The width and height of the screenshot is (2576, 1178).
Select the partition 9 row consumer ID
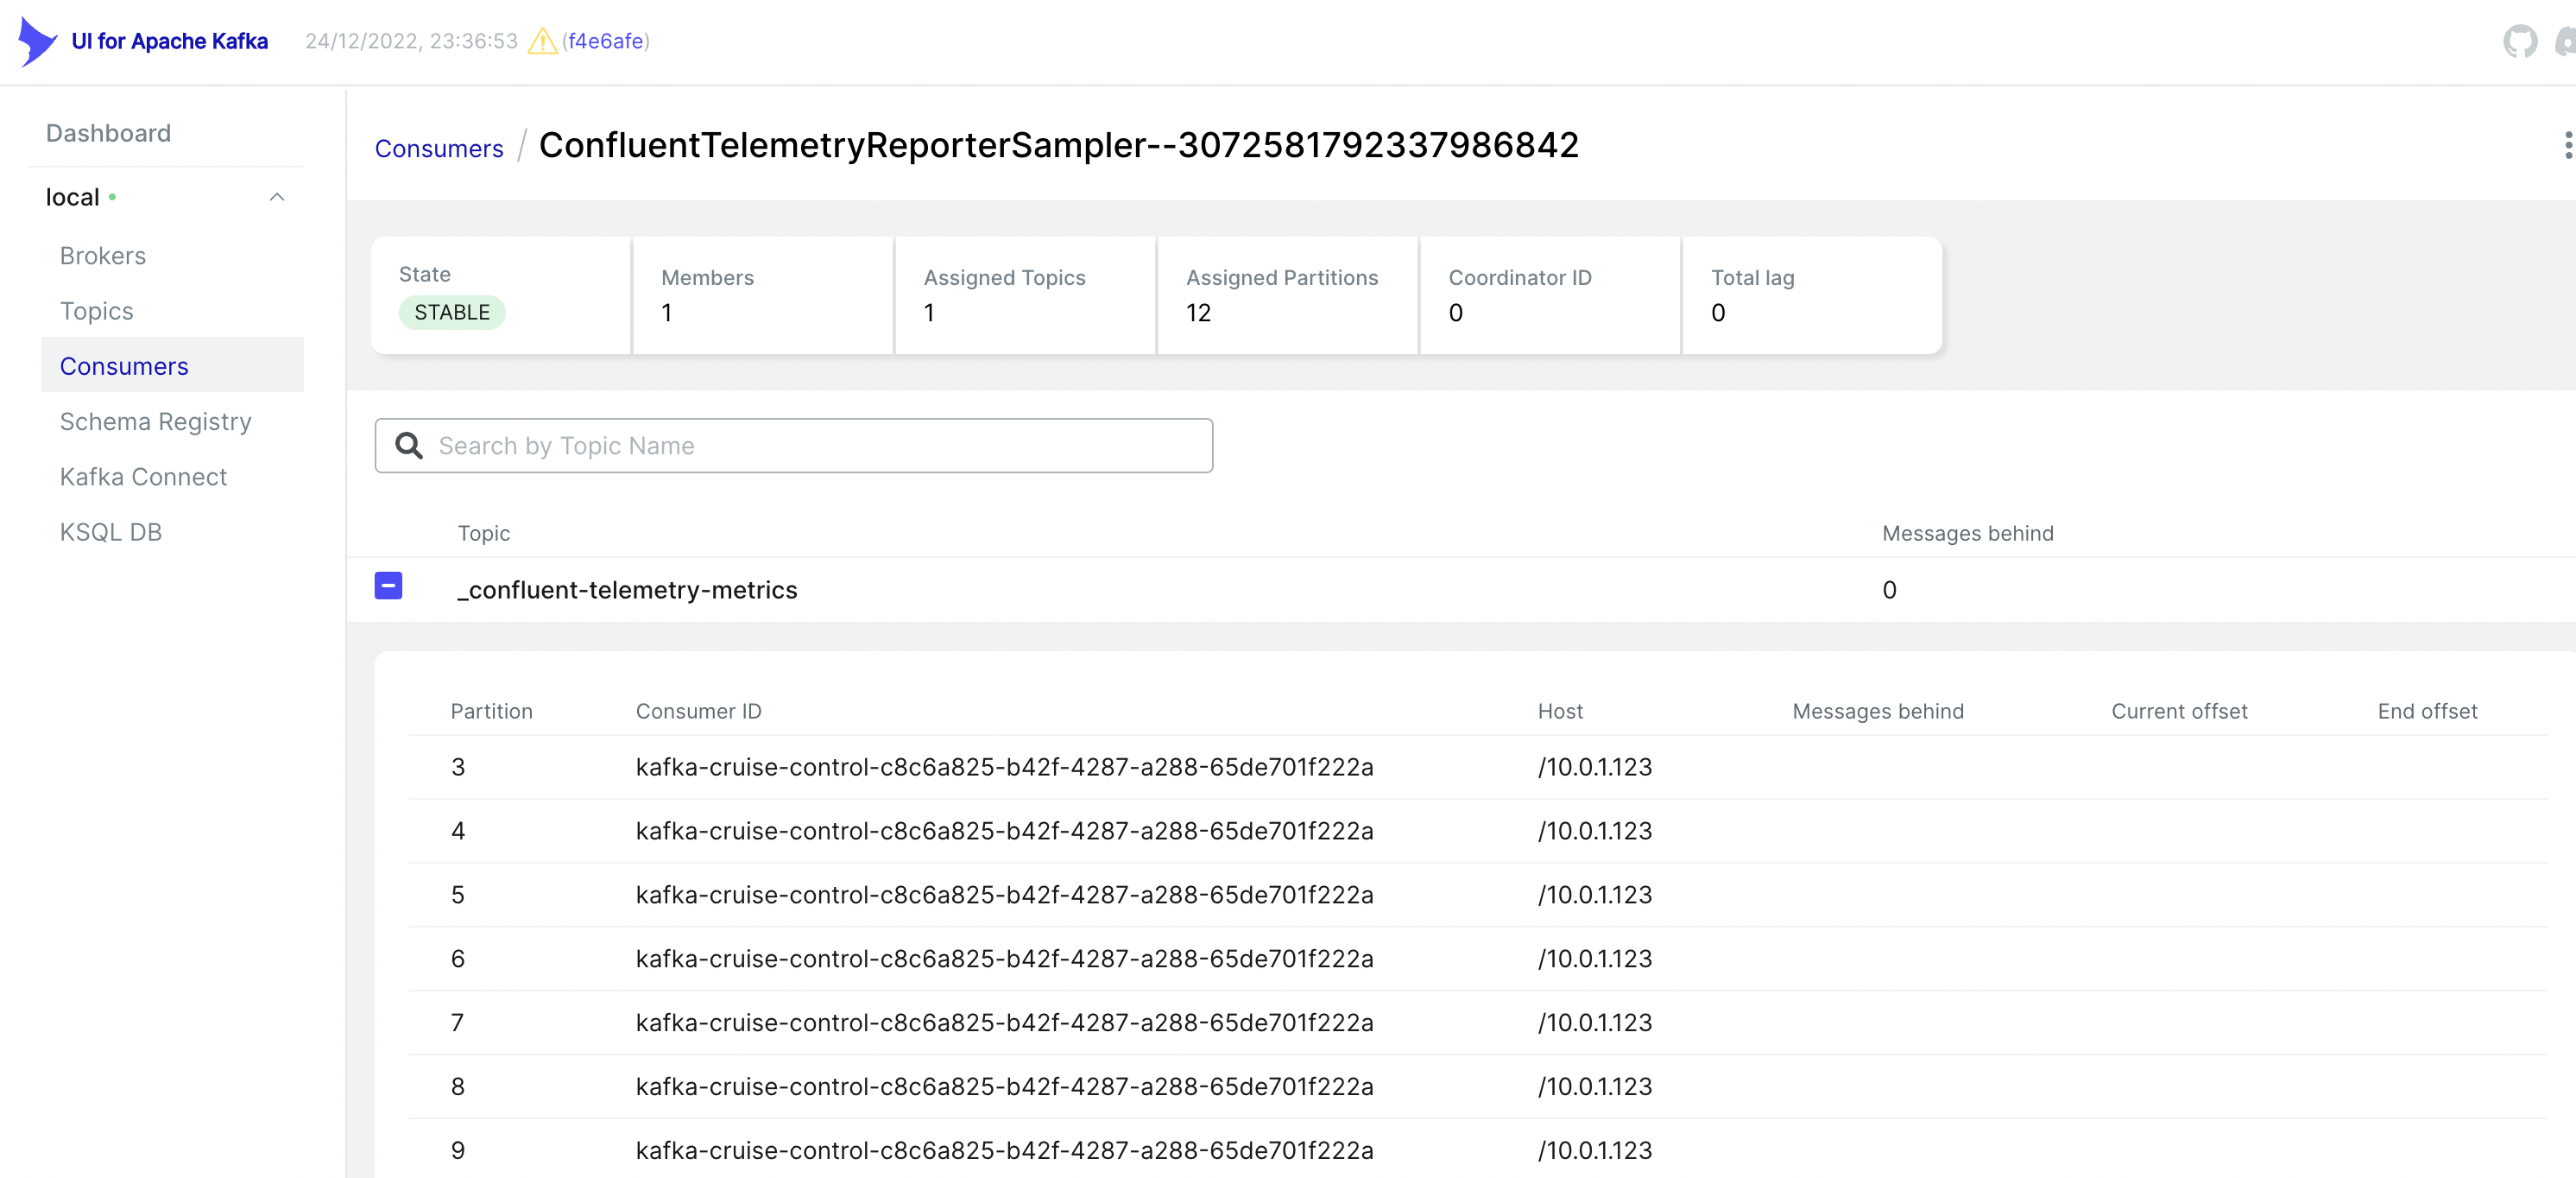[x=1004, y=1151]
